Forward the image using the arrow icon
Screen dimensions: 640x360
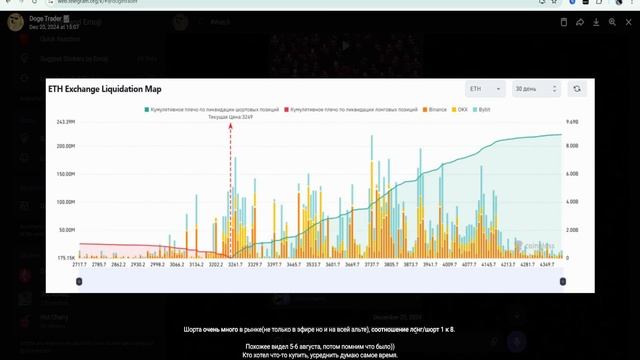pyautogui.click(x=580, y=22)
